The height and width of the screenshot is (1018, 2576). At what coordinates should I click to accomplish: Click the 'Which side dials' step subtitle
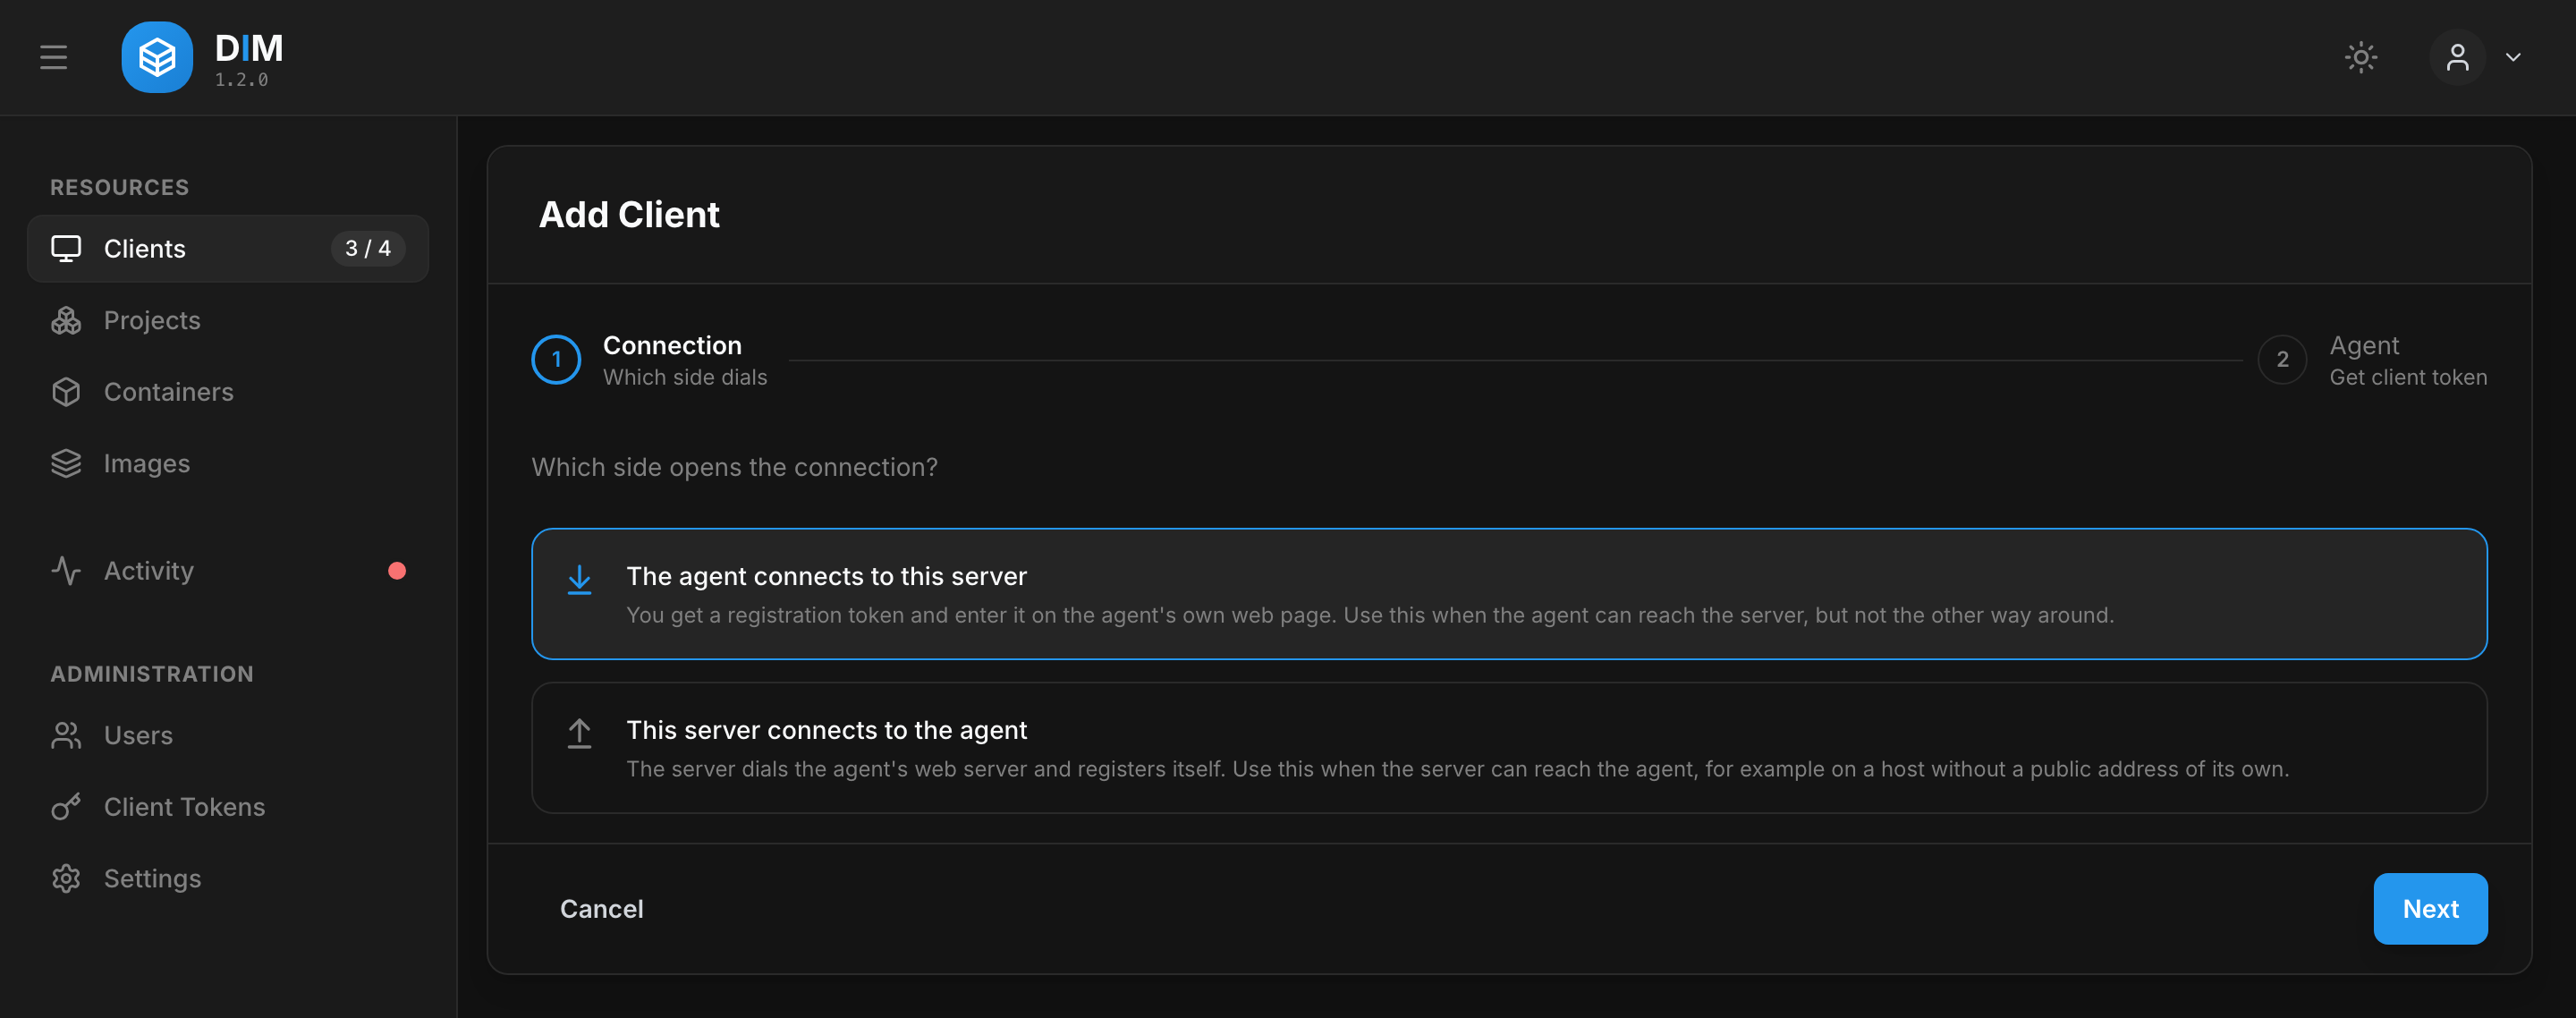click(685, 377)
